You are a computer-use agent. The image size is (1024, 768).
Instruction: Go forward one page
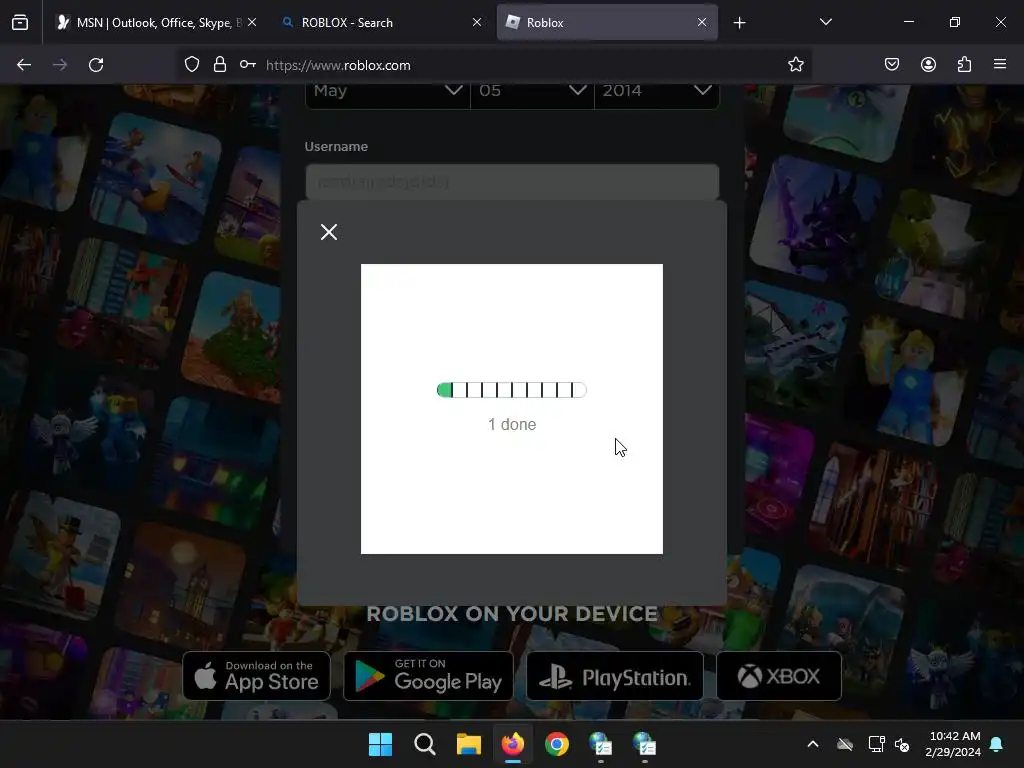pyautogui.click(x=60, y=65)
